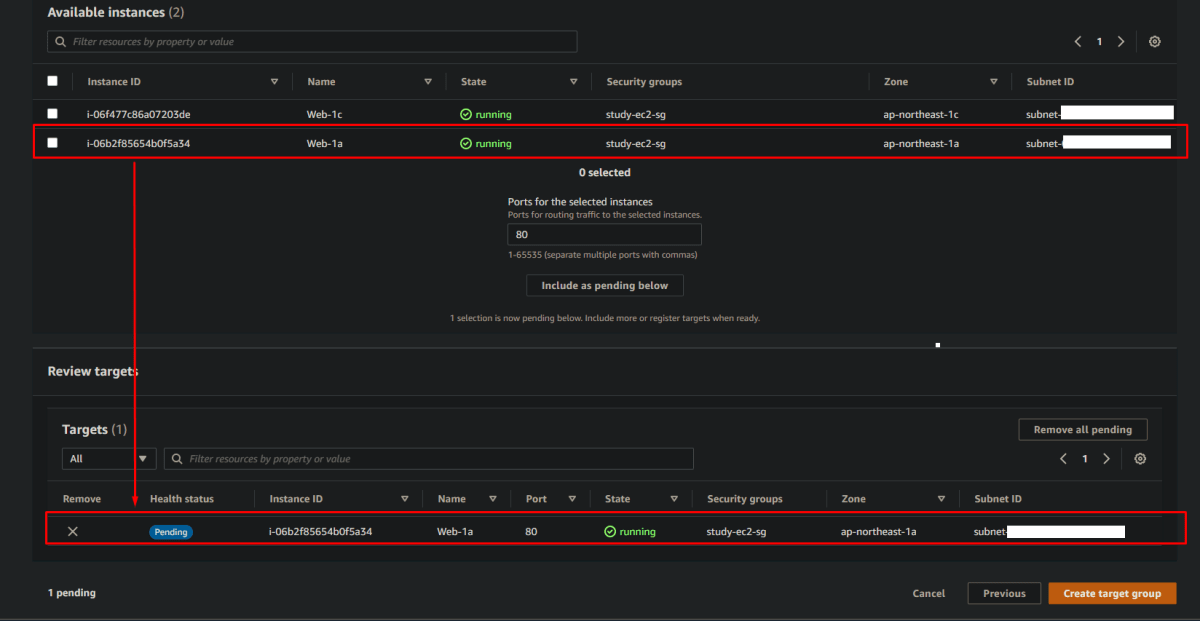The image size is (1200, 621).
Task: Click Subnet ID header in Targets table
Action: click(x=998, y=499)
